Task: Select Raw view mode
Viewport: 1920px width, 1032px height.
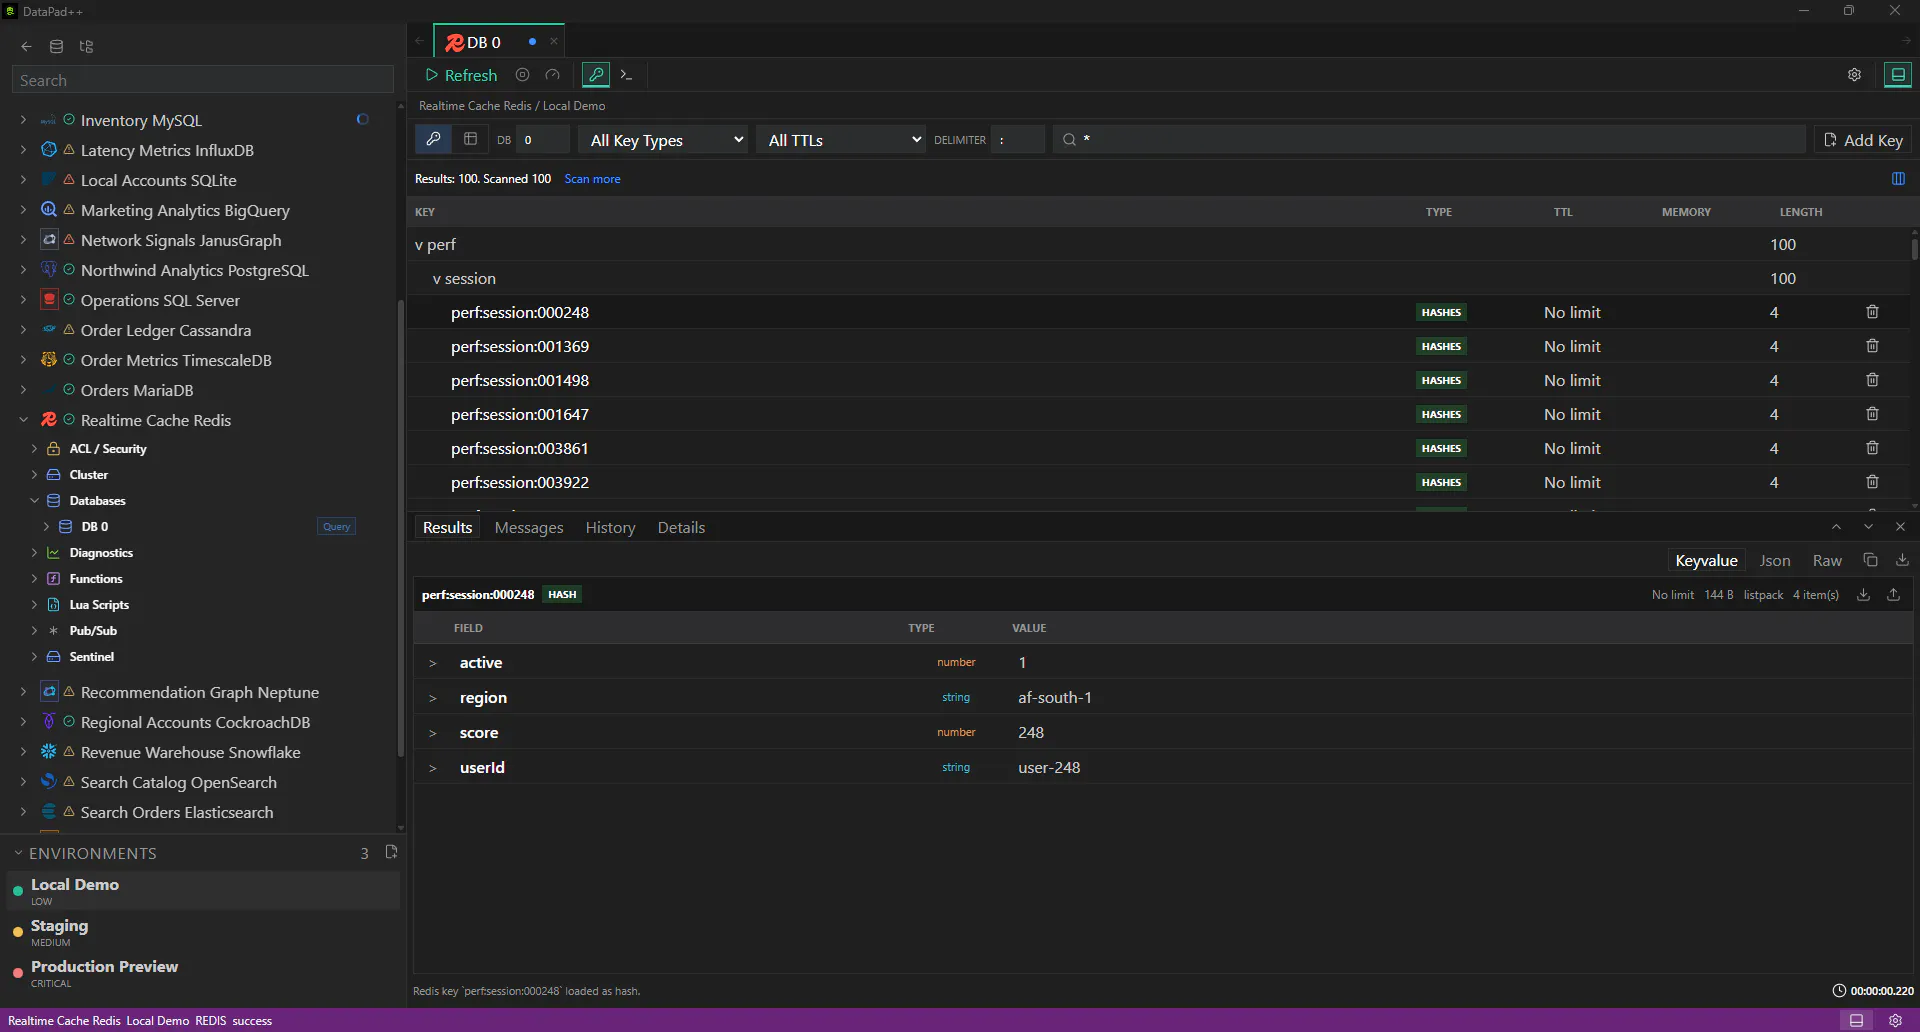Action: pyautogui.click(x=1827, y=560)
